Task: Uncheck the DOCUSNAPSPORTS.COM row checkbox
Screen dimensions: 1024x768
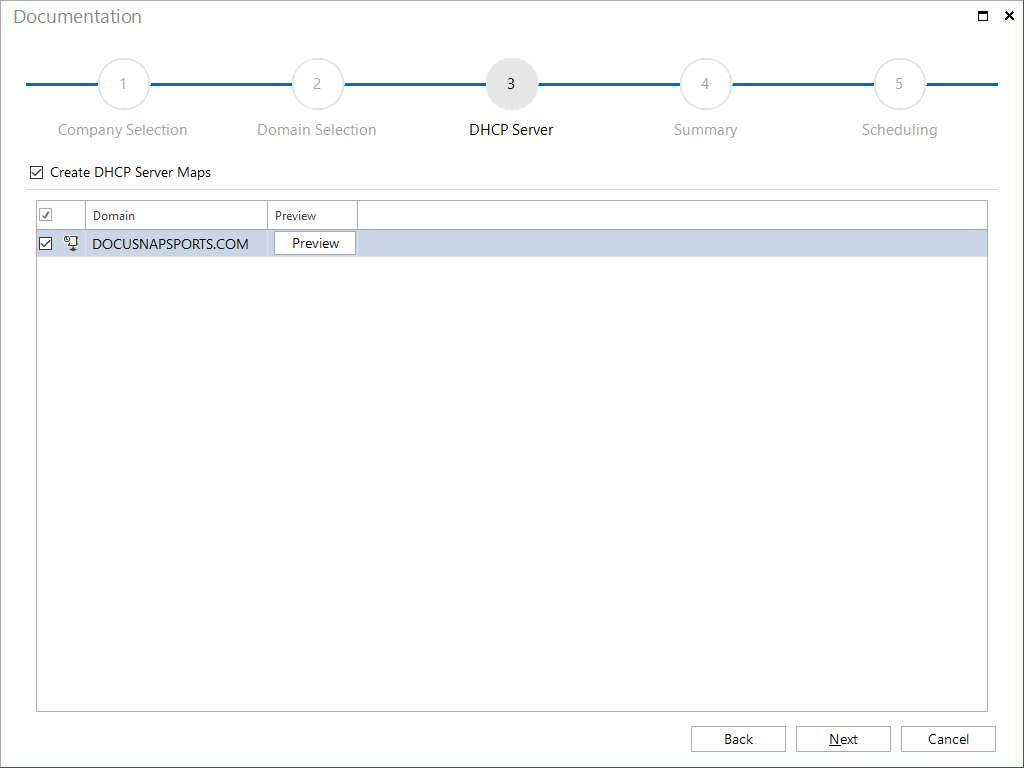Action: [x=46, y=244]
